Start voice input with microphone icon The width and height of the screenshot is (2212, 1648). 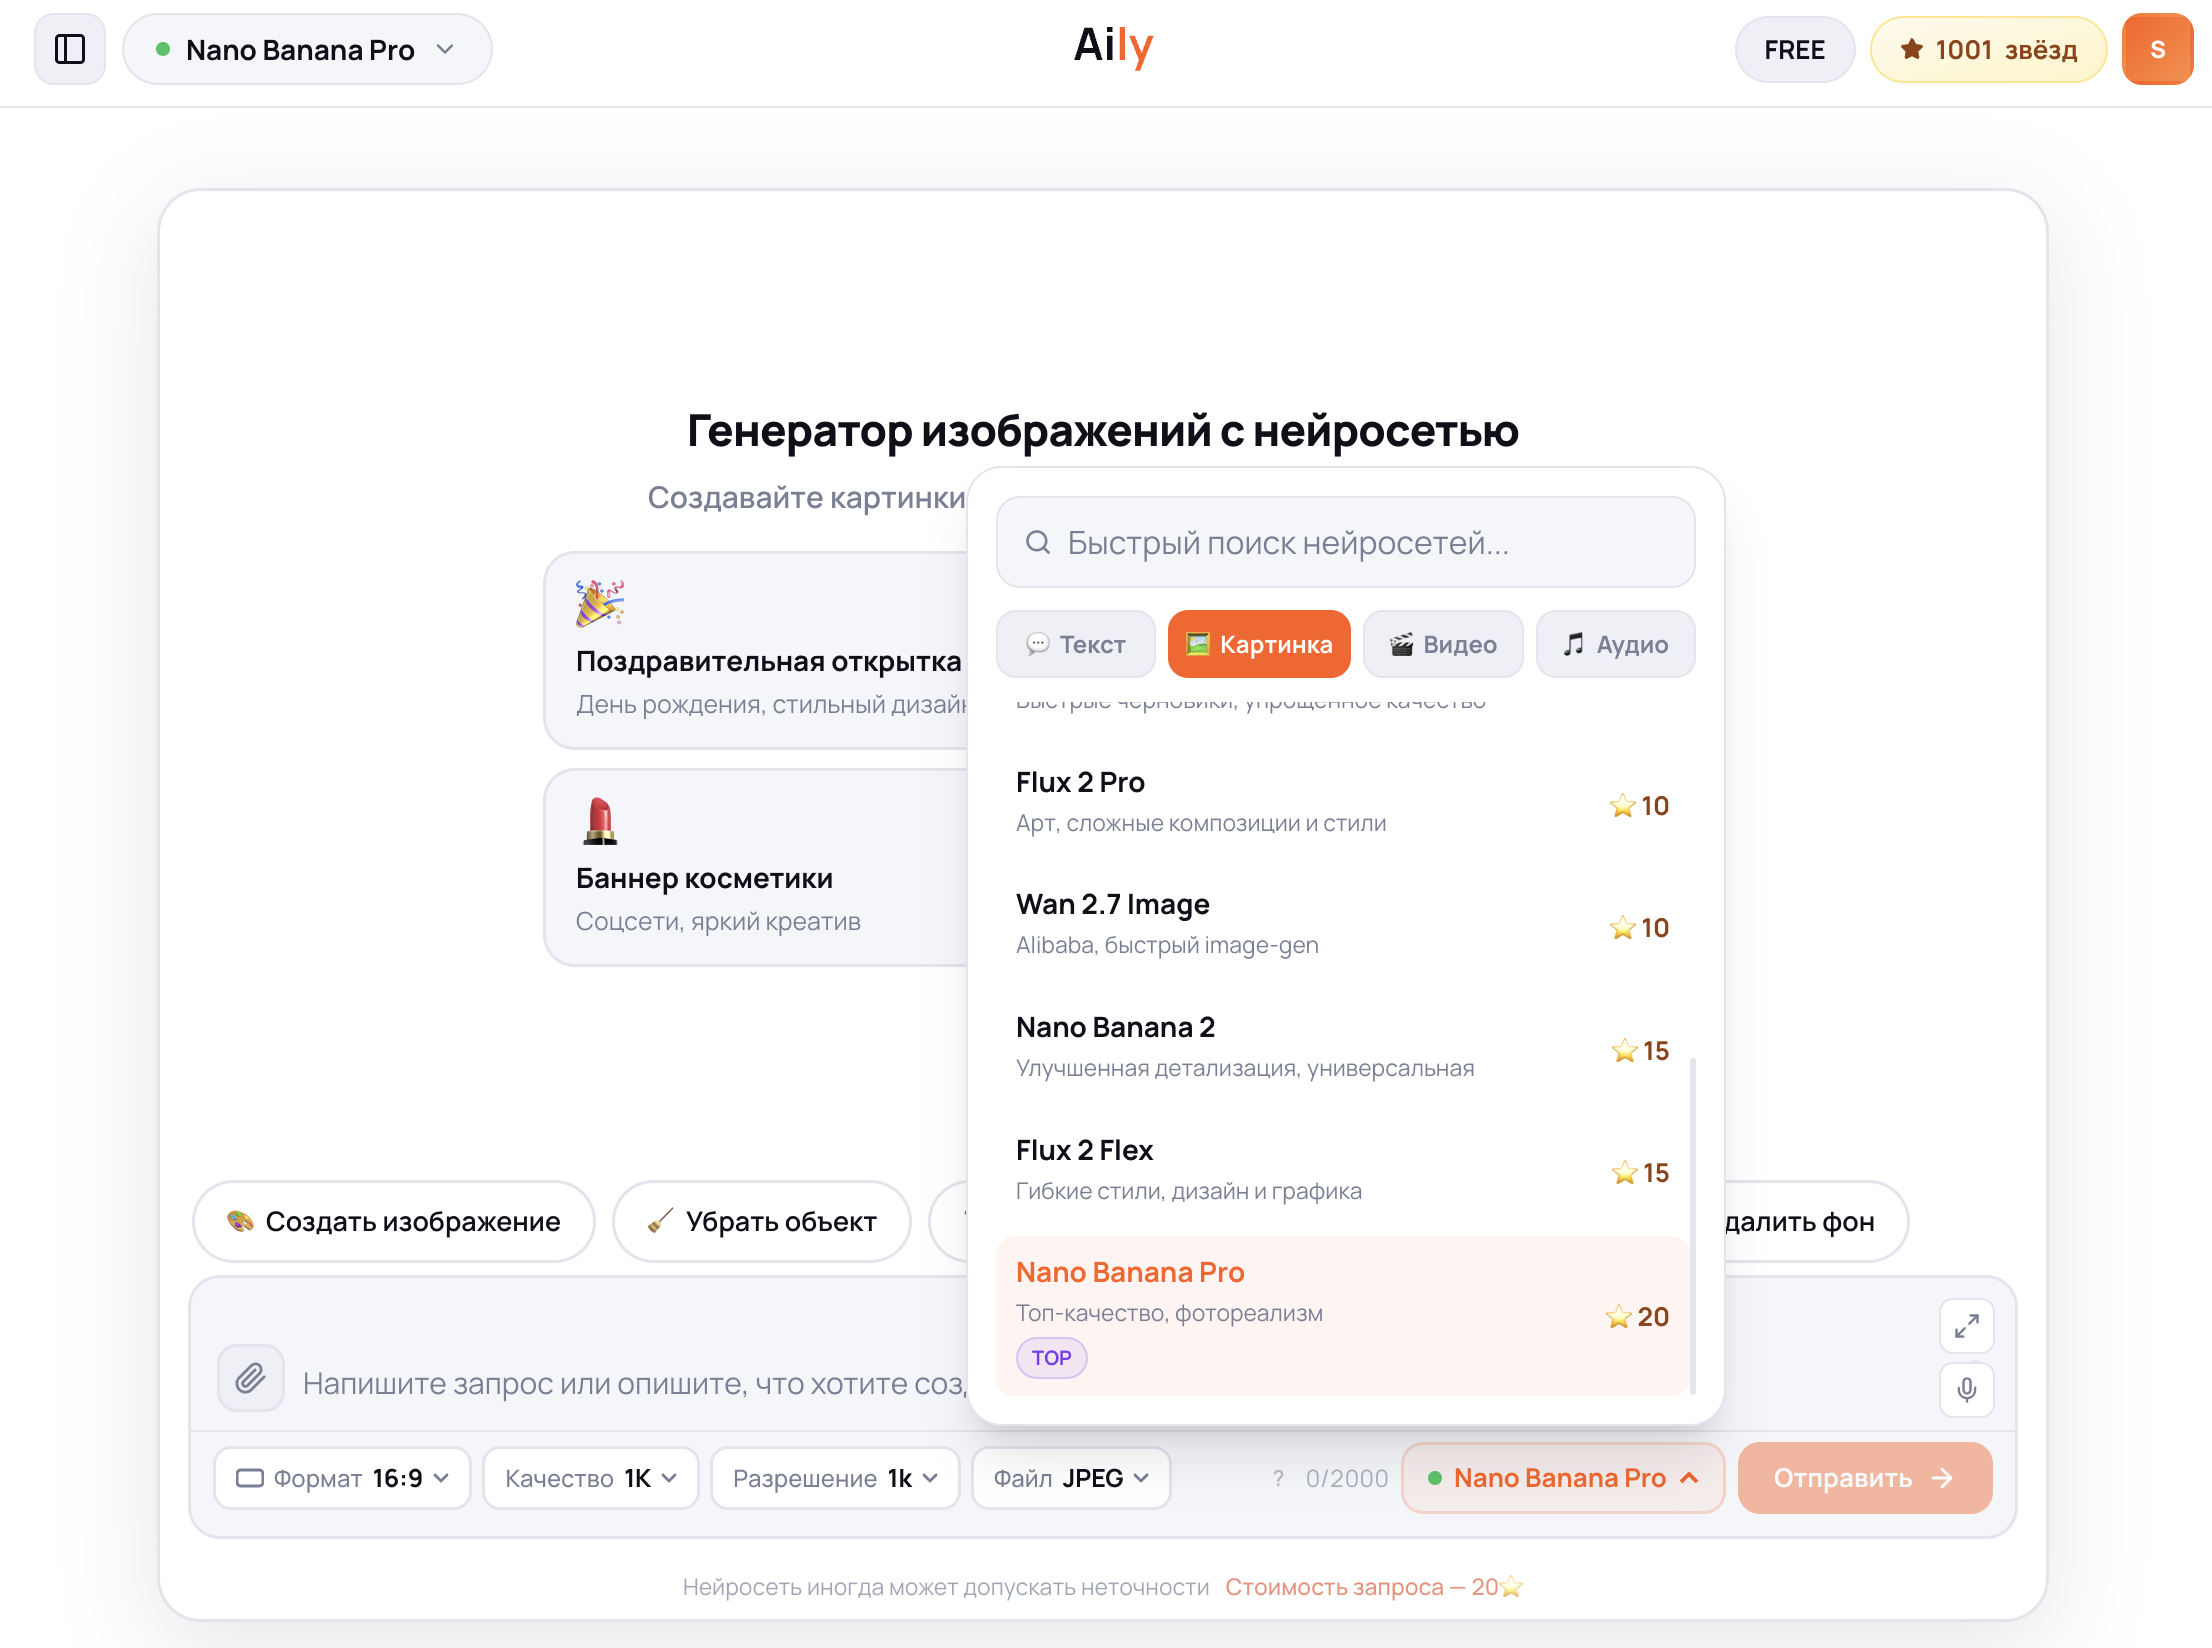[x=1966, y=1390]
